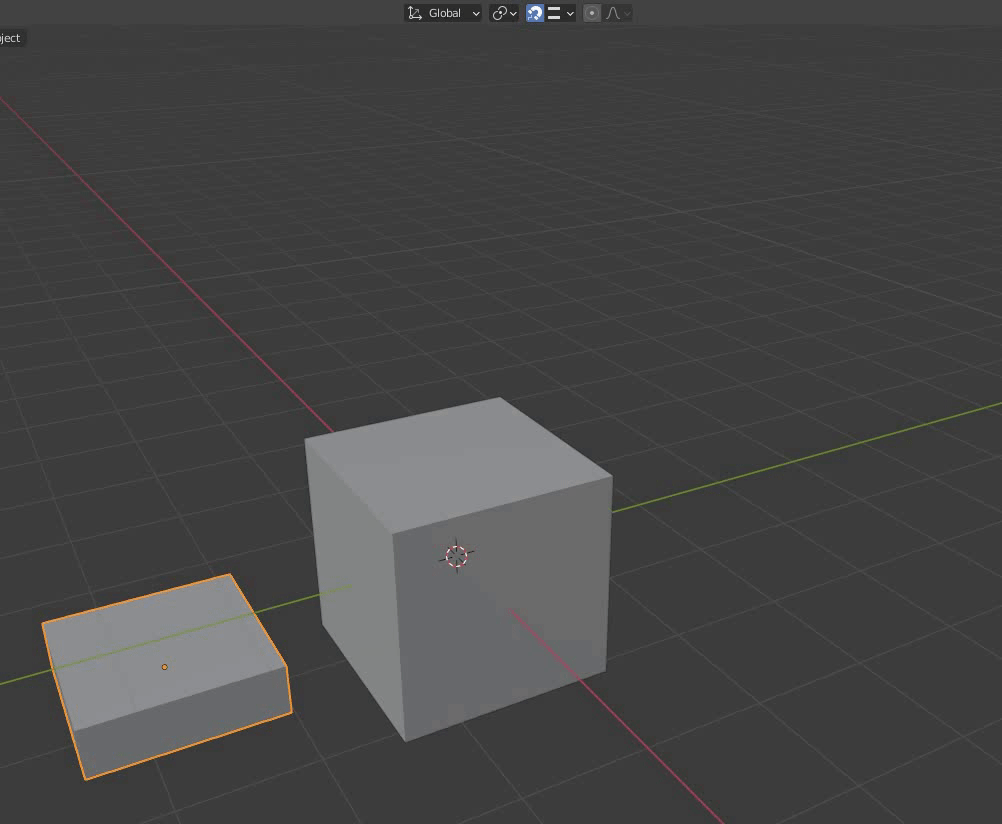
Task: Click the large cube's left side face
Action: (355, 580)
